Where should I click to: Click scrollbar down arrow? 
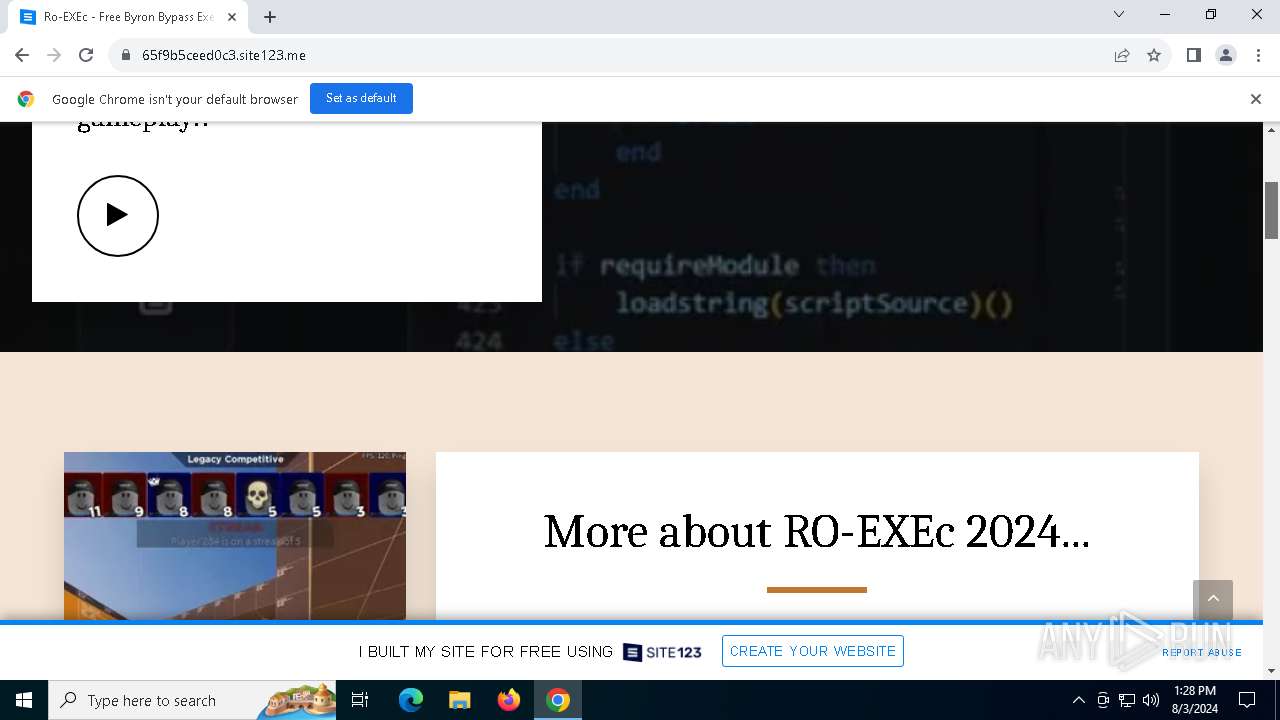pyautogui.click(x=1272, y=671)
